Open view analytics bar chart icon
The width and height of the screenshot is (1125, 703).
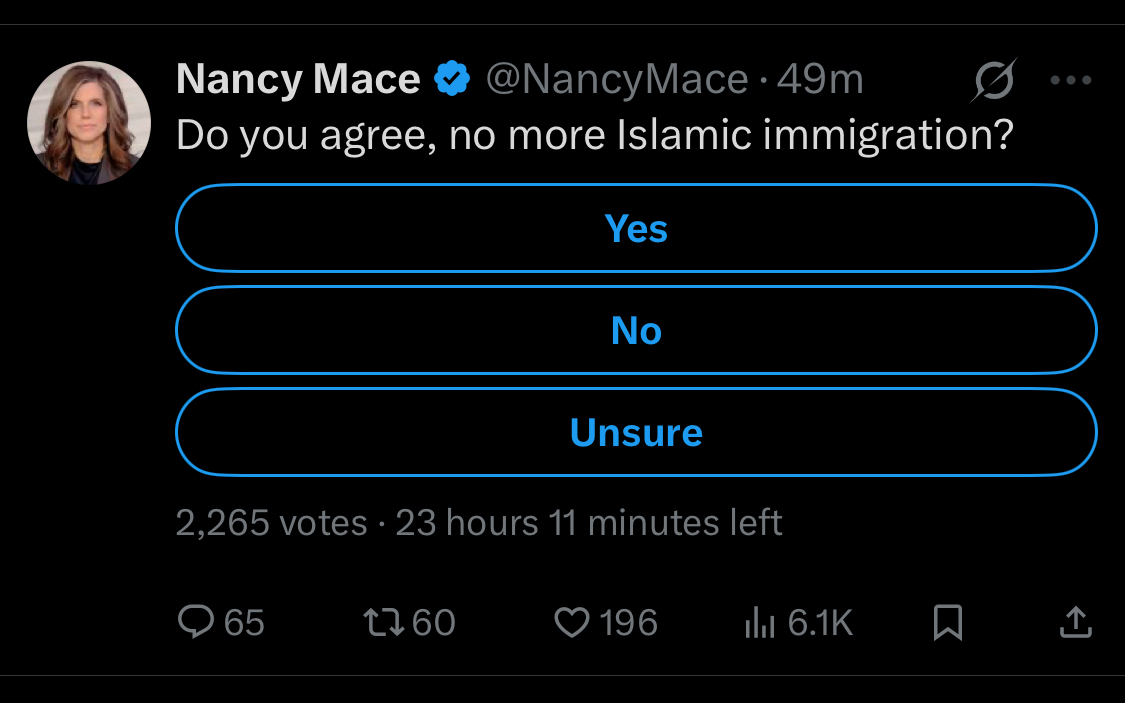click(x=760, y=623)
